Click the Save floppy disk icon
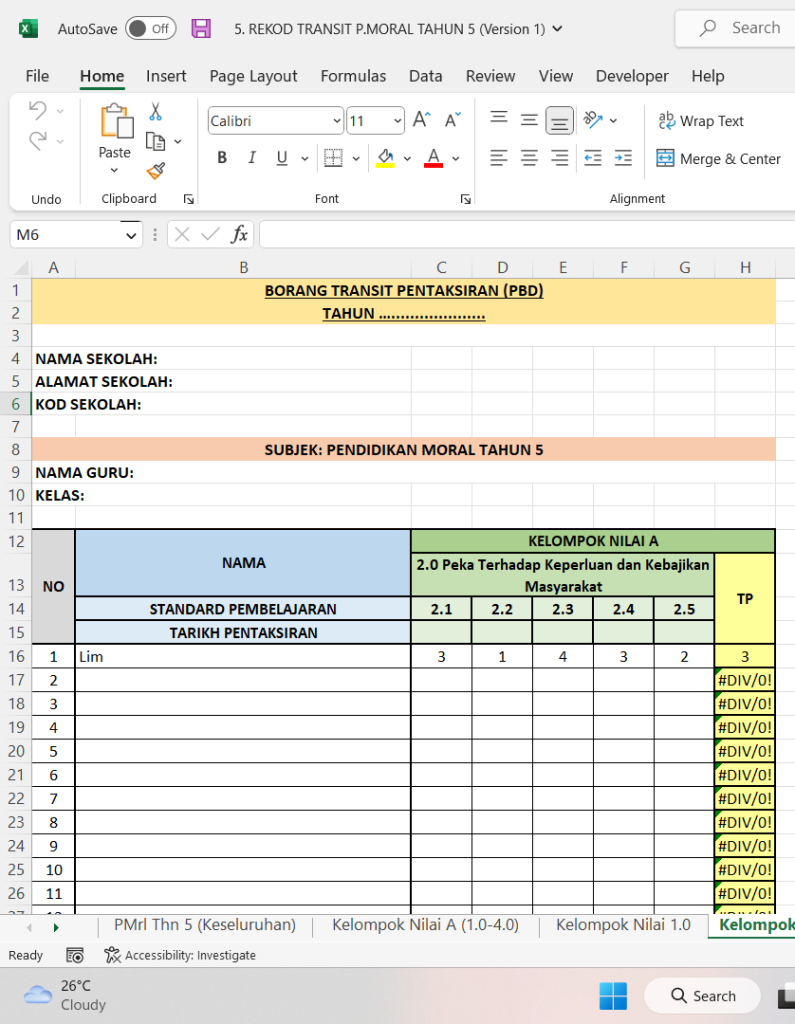The image size is (795, 1024). click(x=201, y=29)
